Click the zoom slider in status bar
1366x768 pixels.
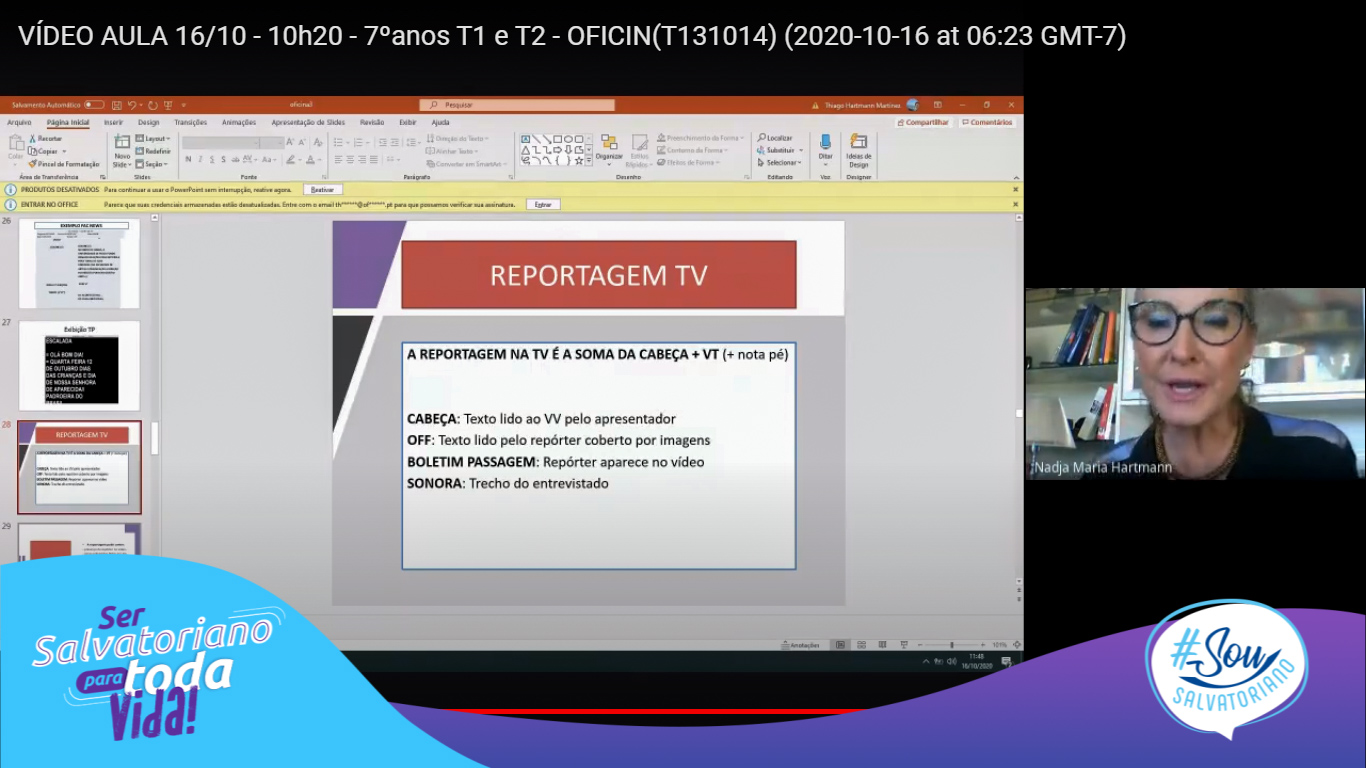tap(952, 645)
